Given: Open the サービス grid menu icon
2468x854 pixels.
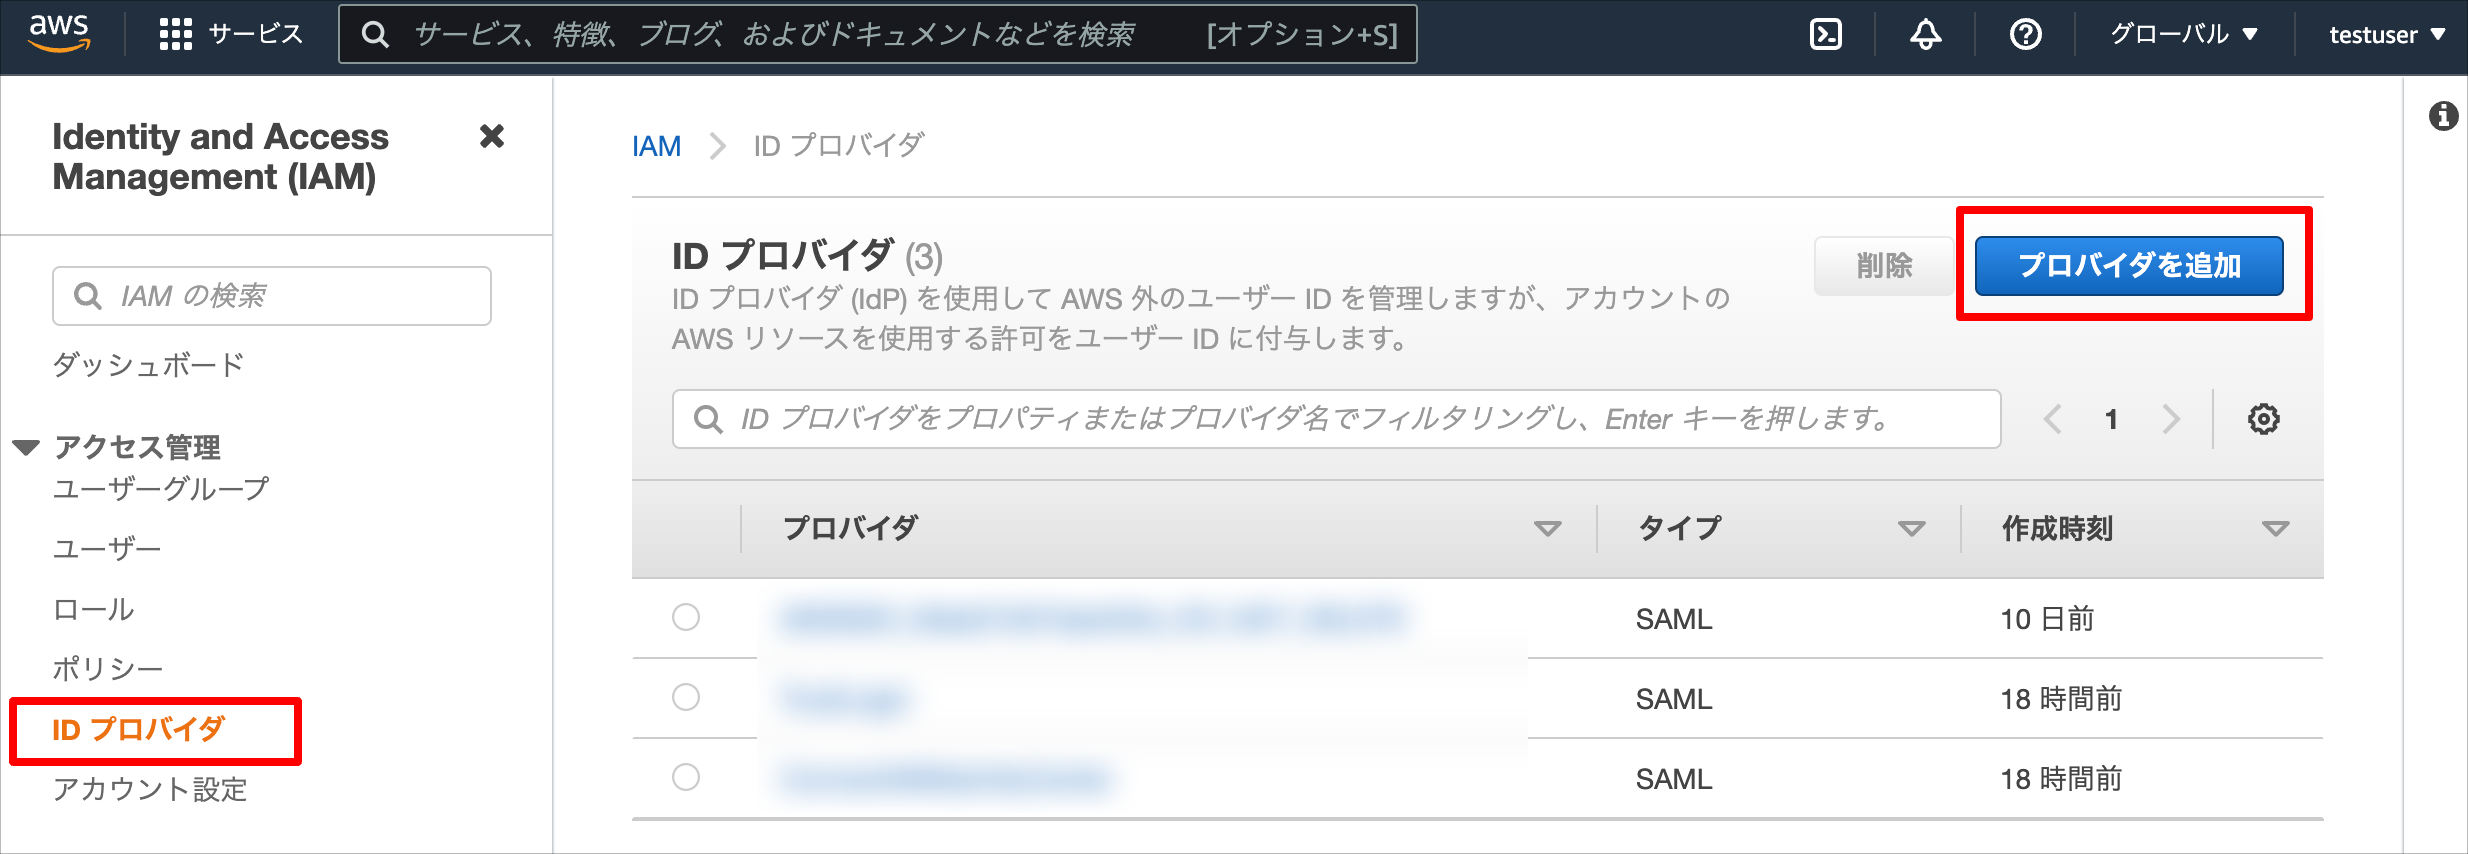Looking at the screenshot, I should pos(175,34).
